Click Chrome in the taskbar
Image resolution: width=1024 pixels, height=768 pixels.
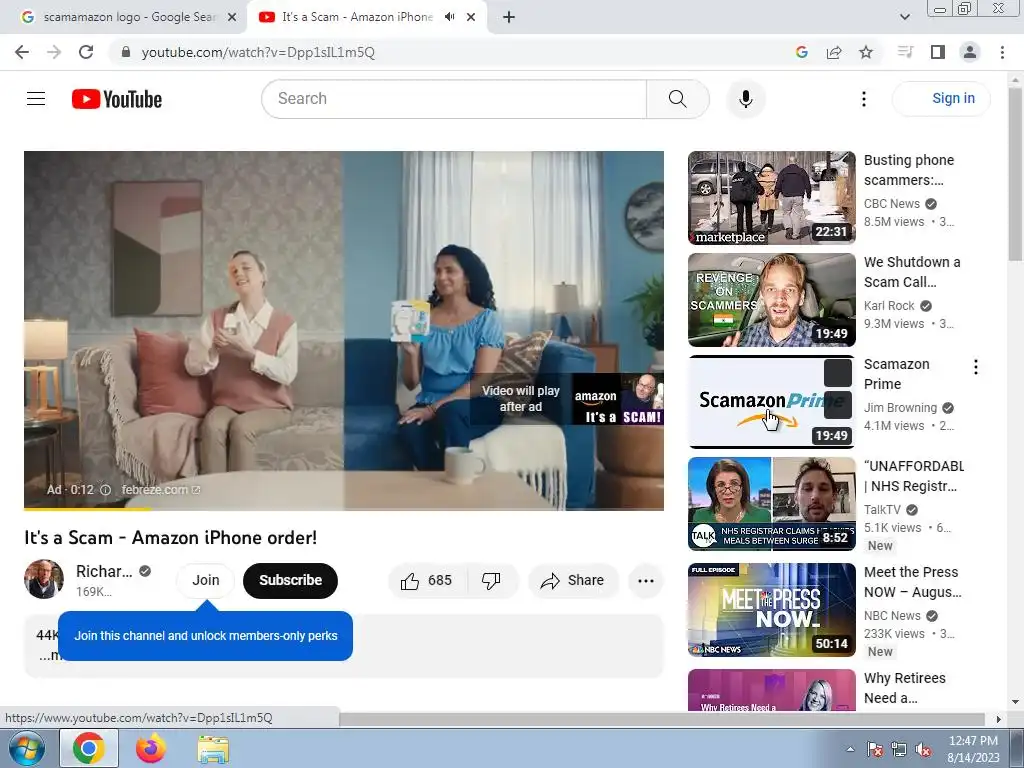click(x=89, y=749)
